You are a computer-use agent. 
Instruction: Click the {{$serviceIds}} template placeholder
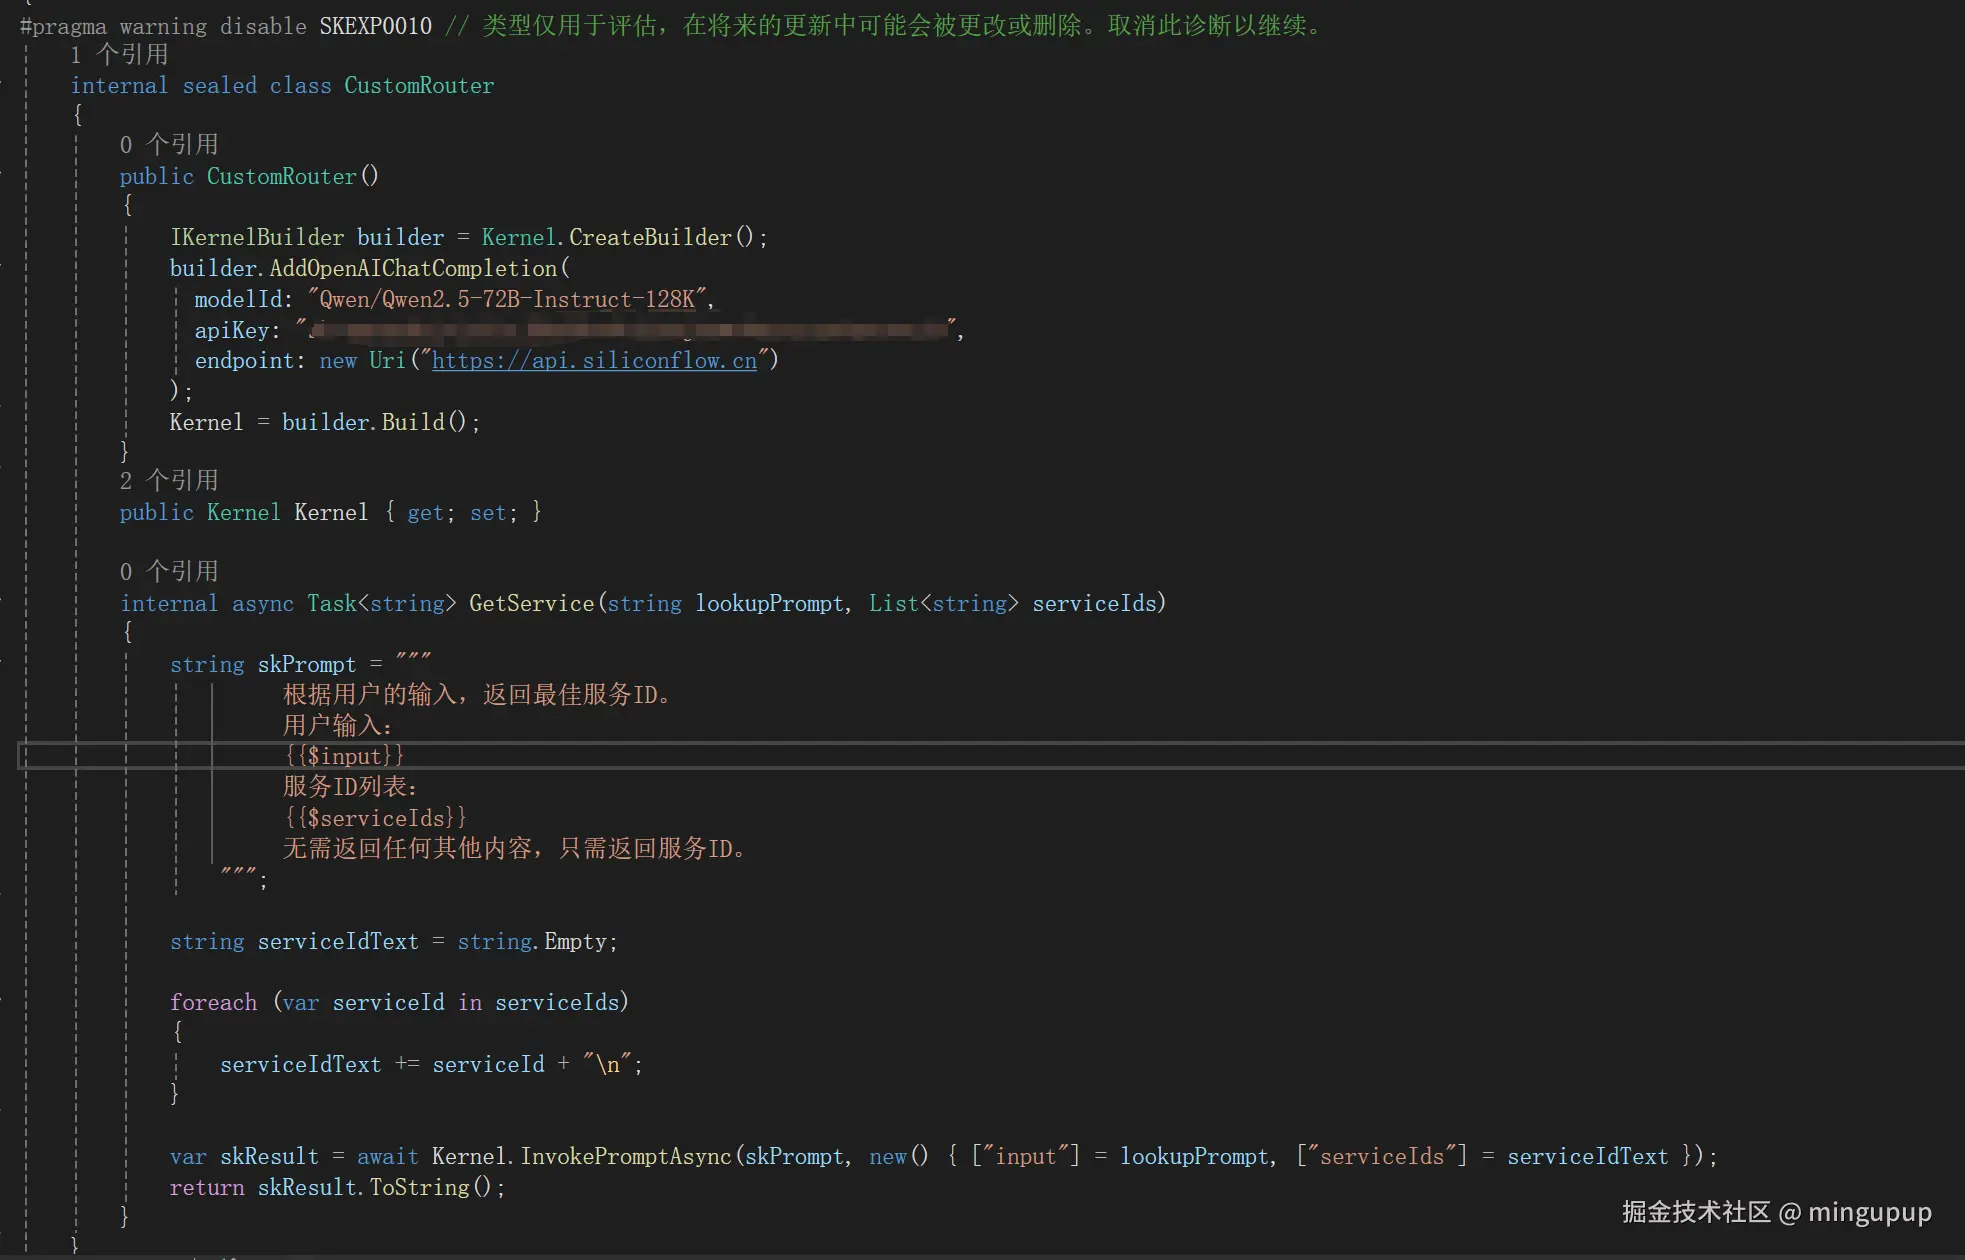pos(376,819)
